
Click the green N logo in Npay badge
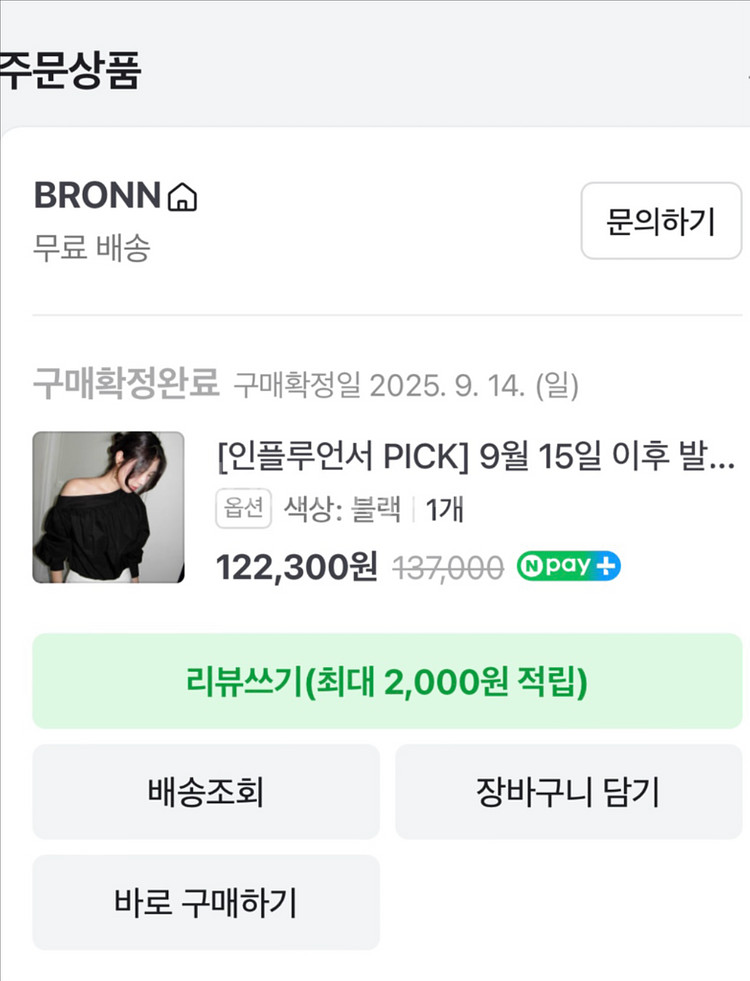coord(531,567)
